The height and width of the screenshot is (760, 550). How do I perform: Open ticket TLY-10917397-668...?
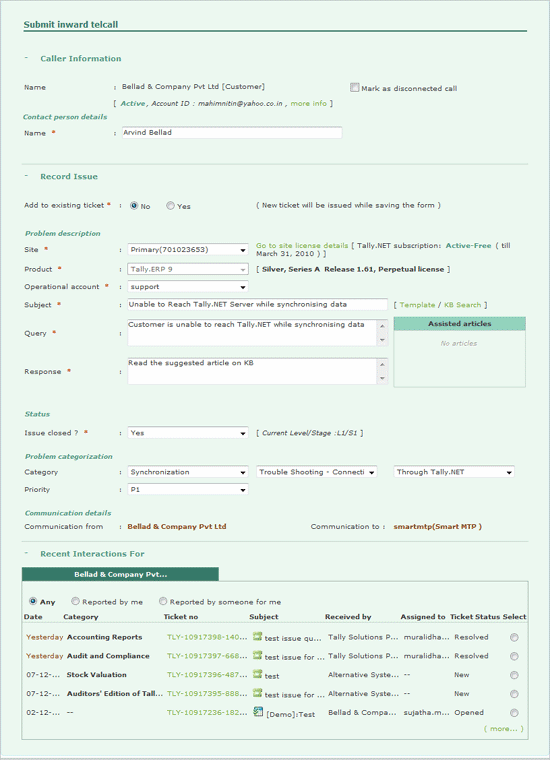(207, 656)
